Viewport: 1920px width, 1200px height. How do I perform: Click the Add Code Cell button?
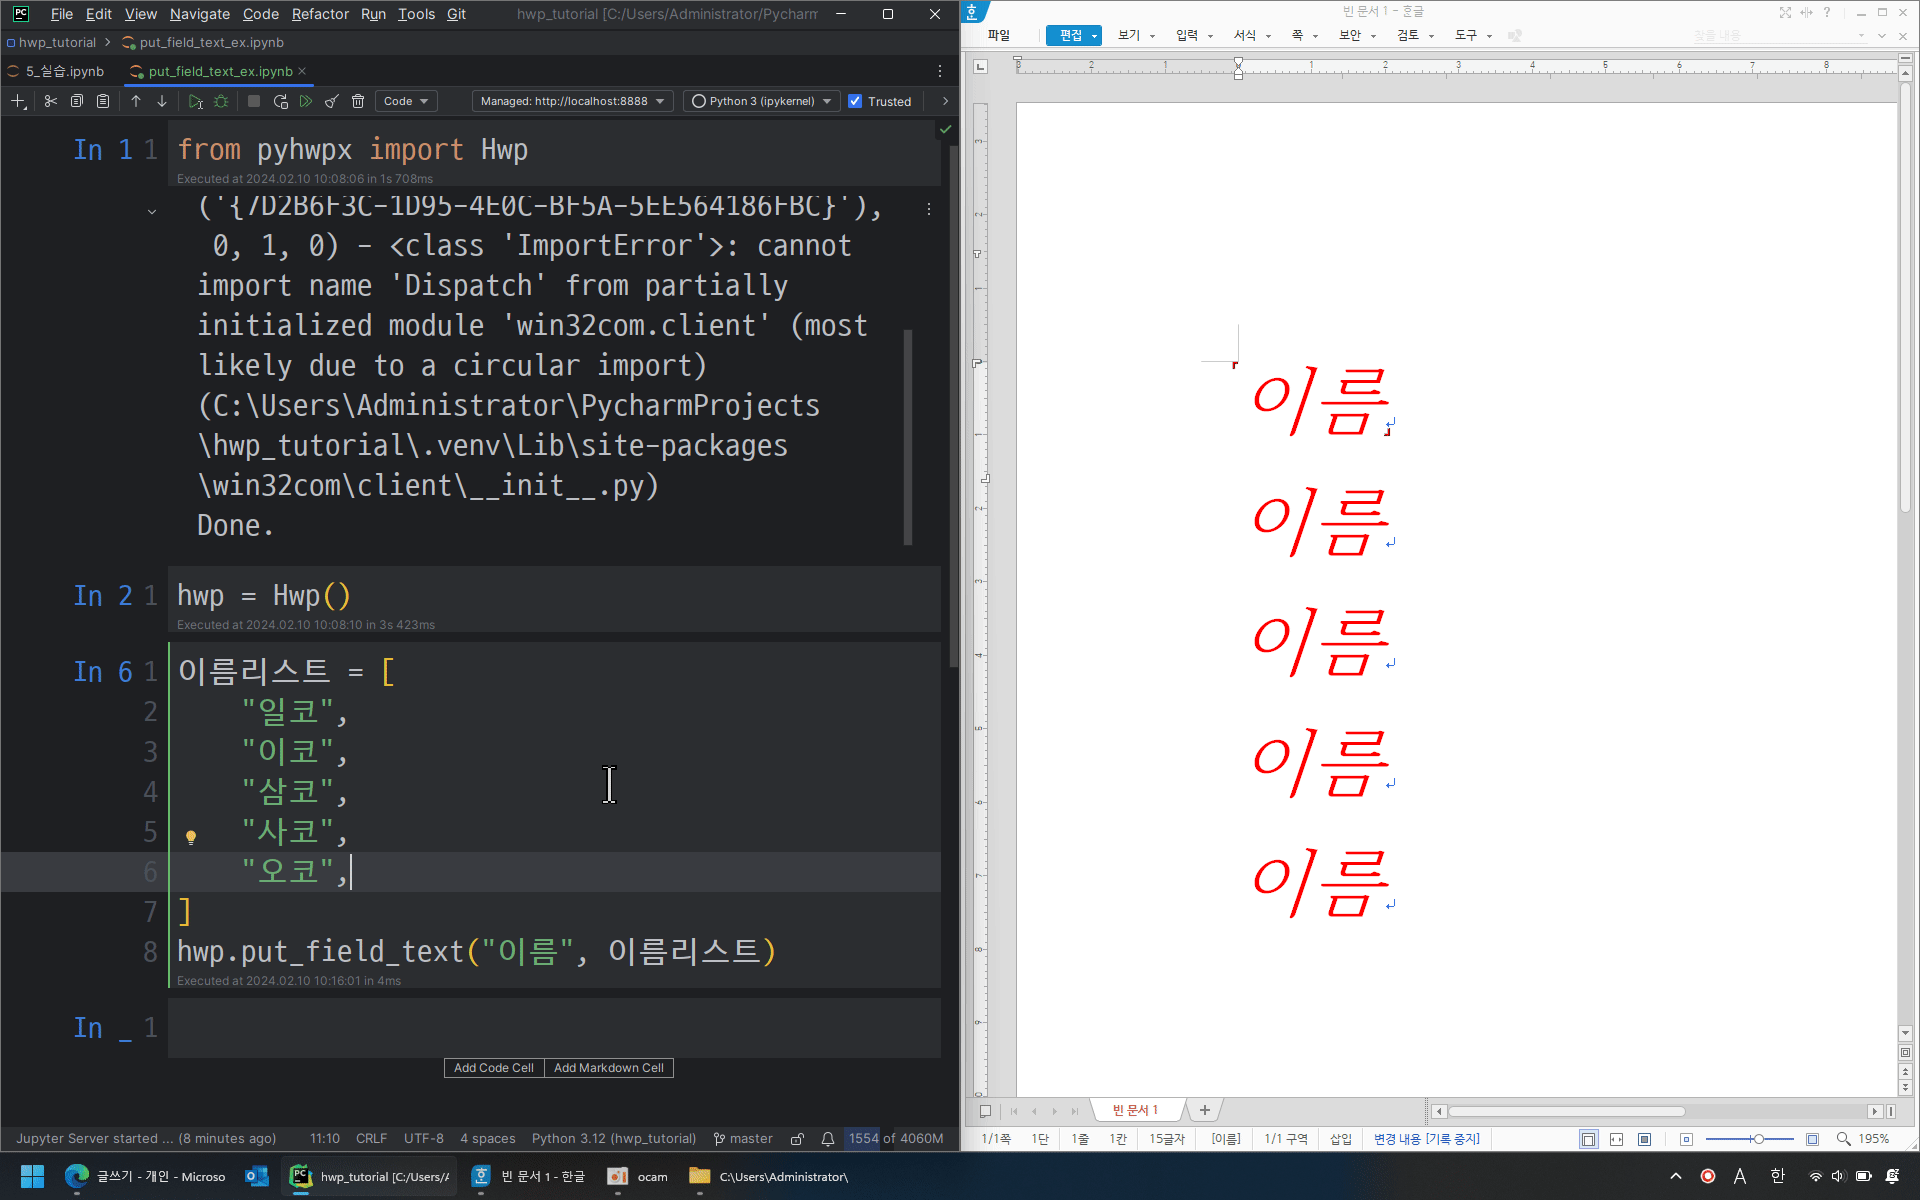click(493, 1068)
